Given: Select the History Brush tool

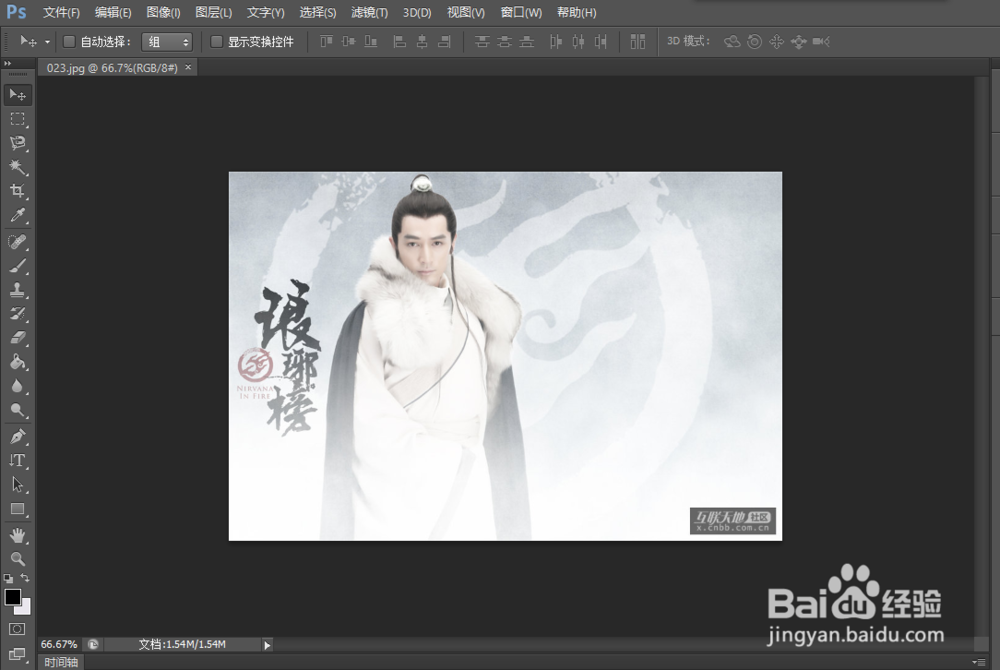Looking at the screenshot, I should click(x=17, y=314).
